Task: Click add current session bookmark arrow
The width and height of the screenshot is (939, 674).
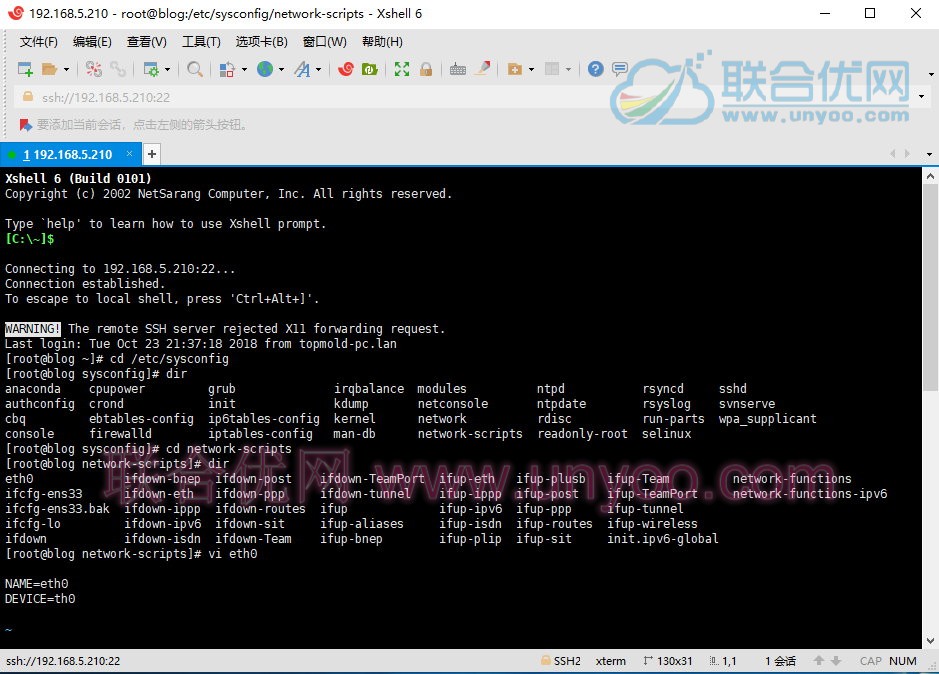Action: [x=25, y=125]
